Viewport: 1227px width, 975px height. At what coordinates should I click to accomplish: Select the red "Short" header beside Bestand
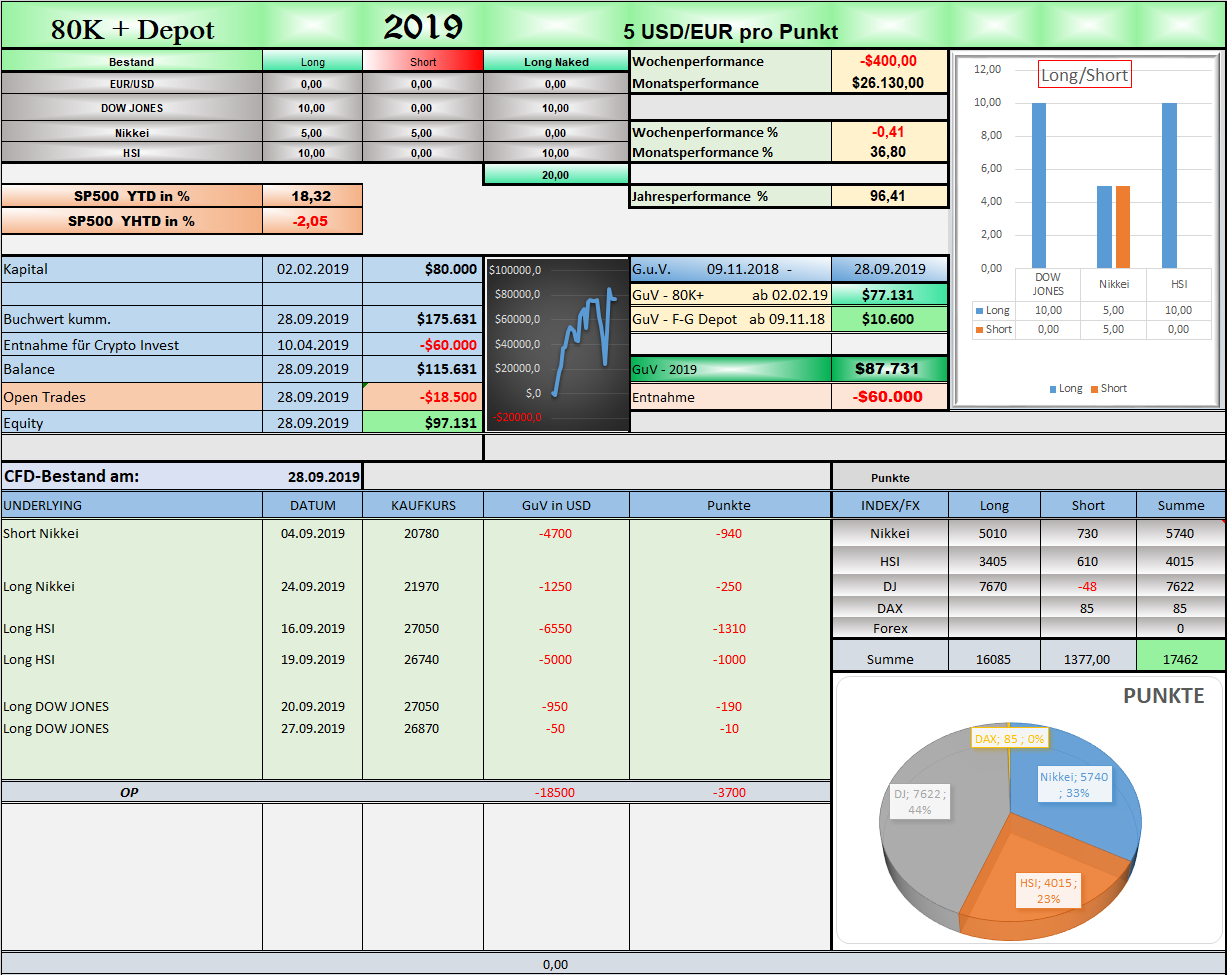(x=423, y=62)
